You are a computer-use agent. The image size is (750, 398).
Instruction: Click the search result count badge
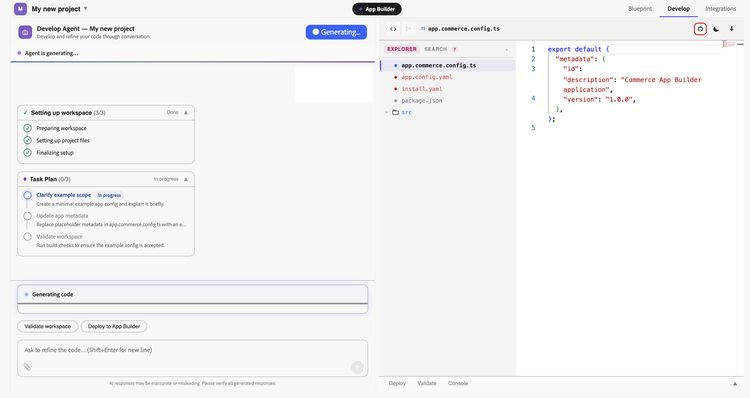[454, 49]
